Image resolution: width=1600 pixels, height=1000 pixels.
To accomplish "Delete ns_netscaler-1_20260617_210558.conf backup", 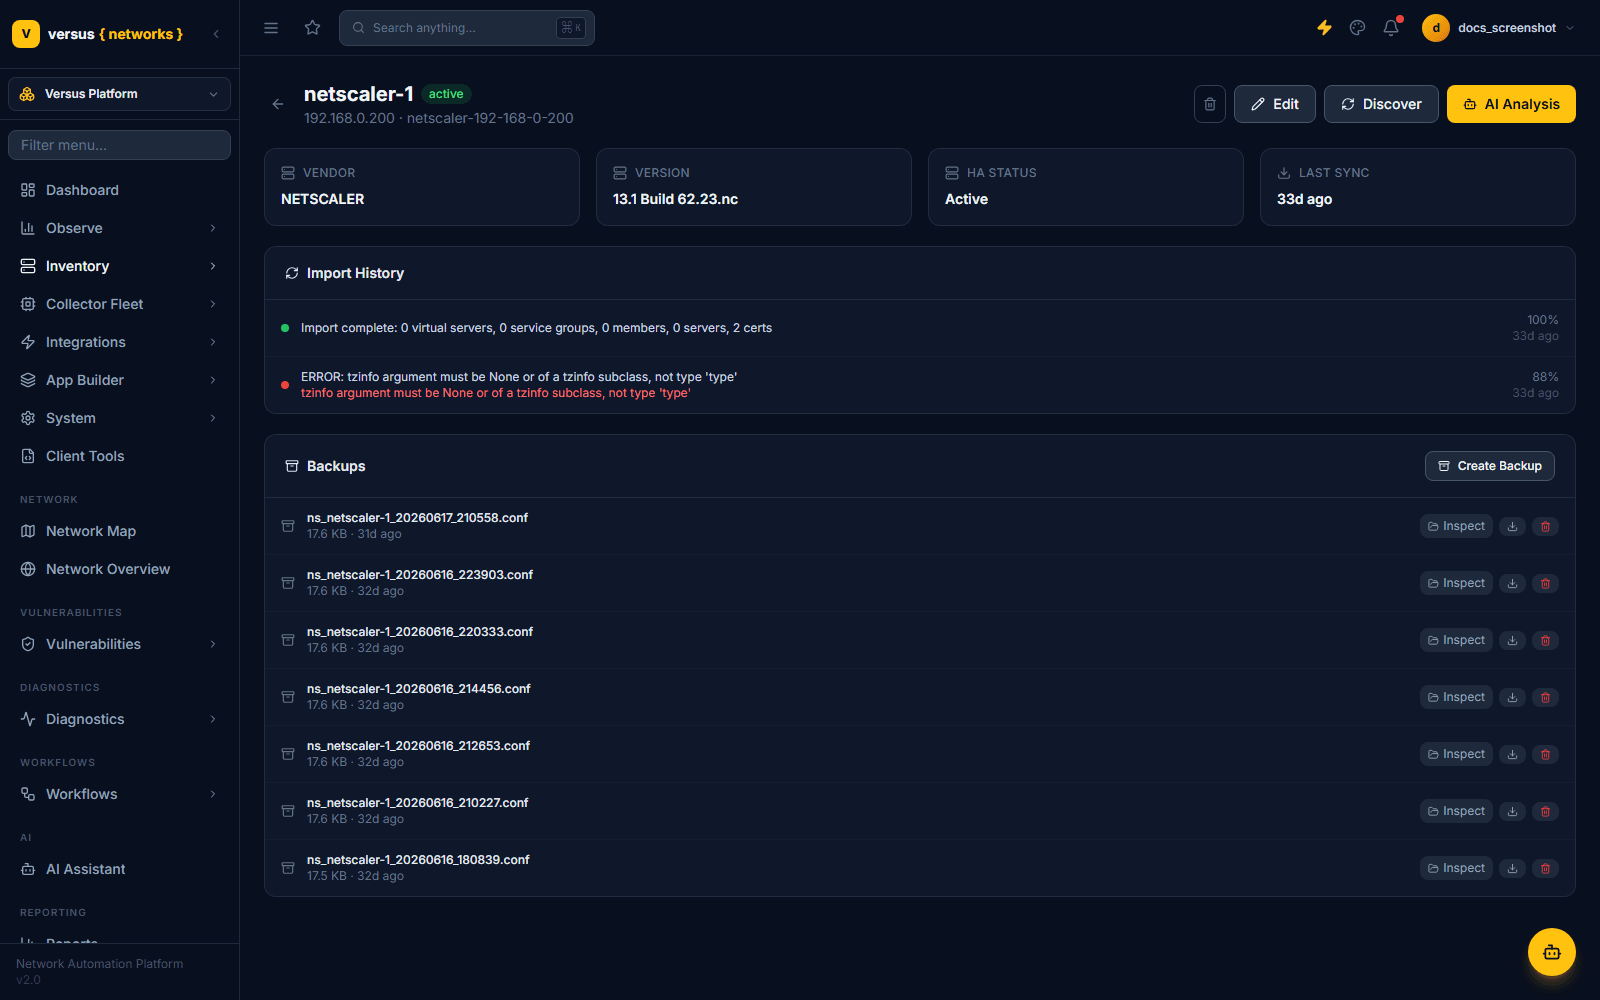I will click(1546, 526).
